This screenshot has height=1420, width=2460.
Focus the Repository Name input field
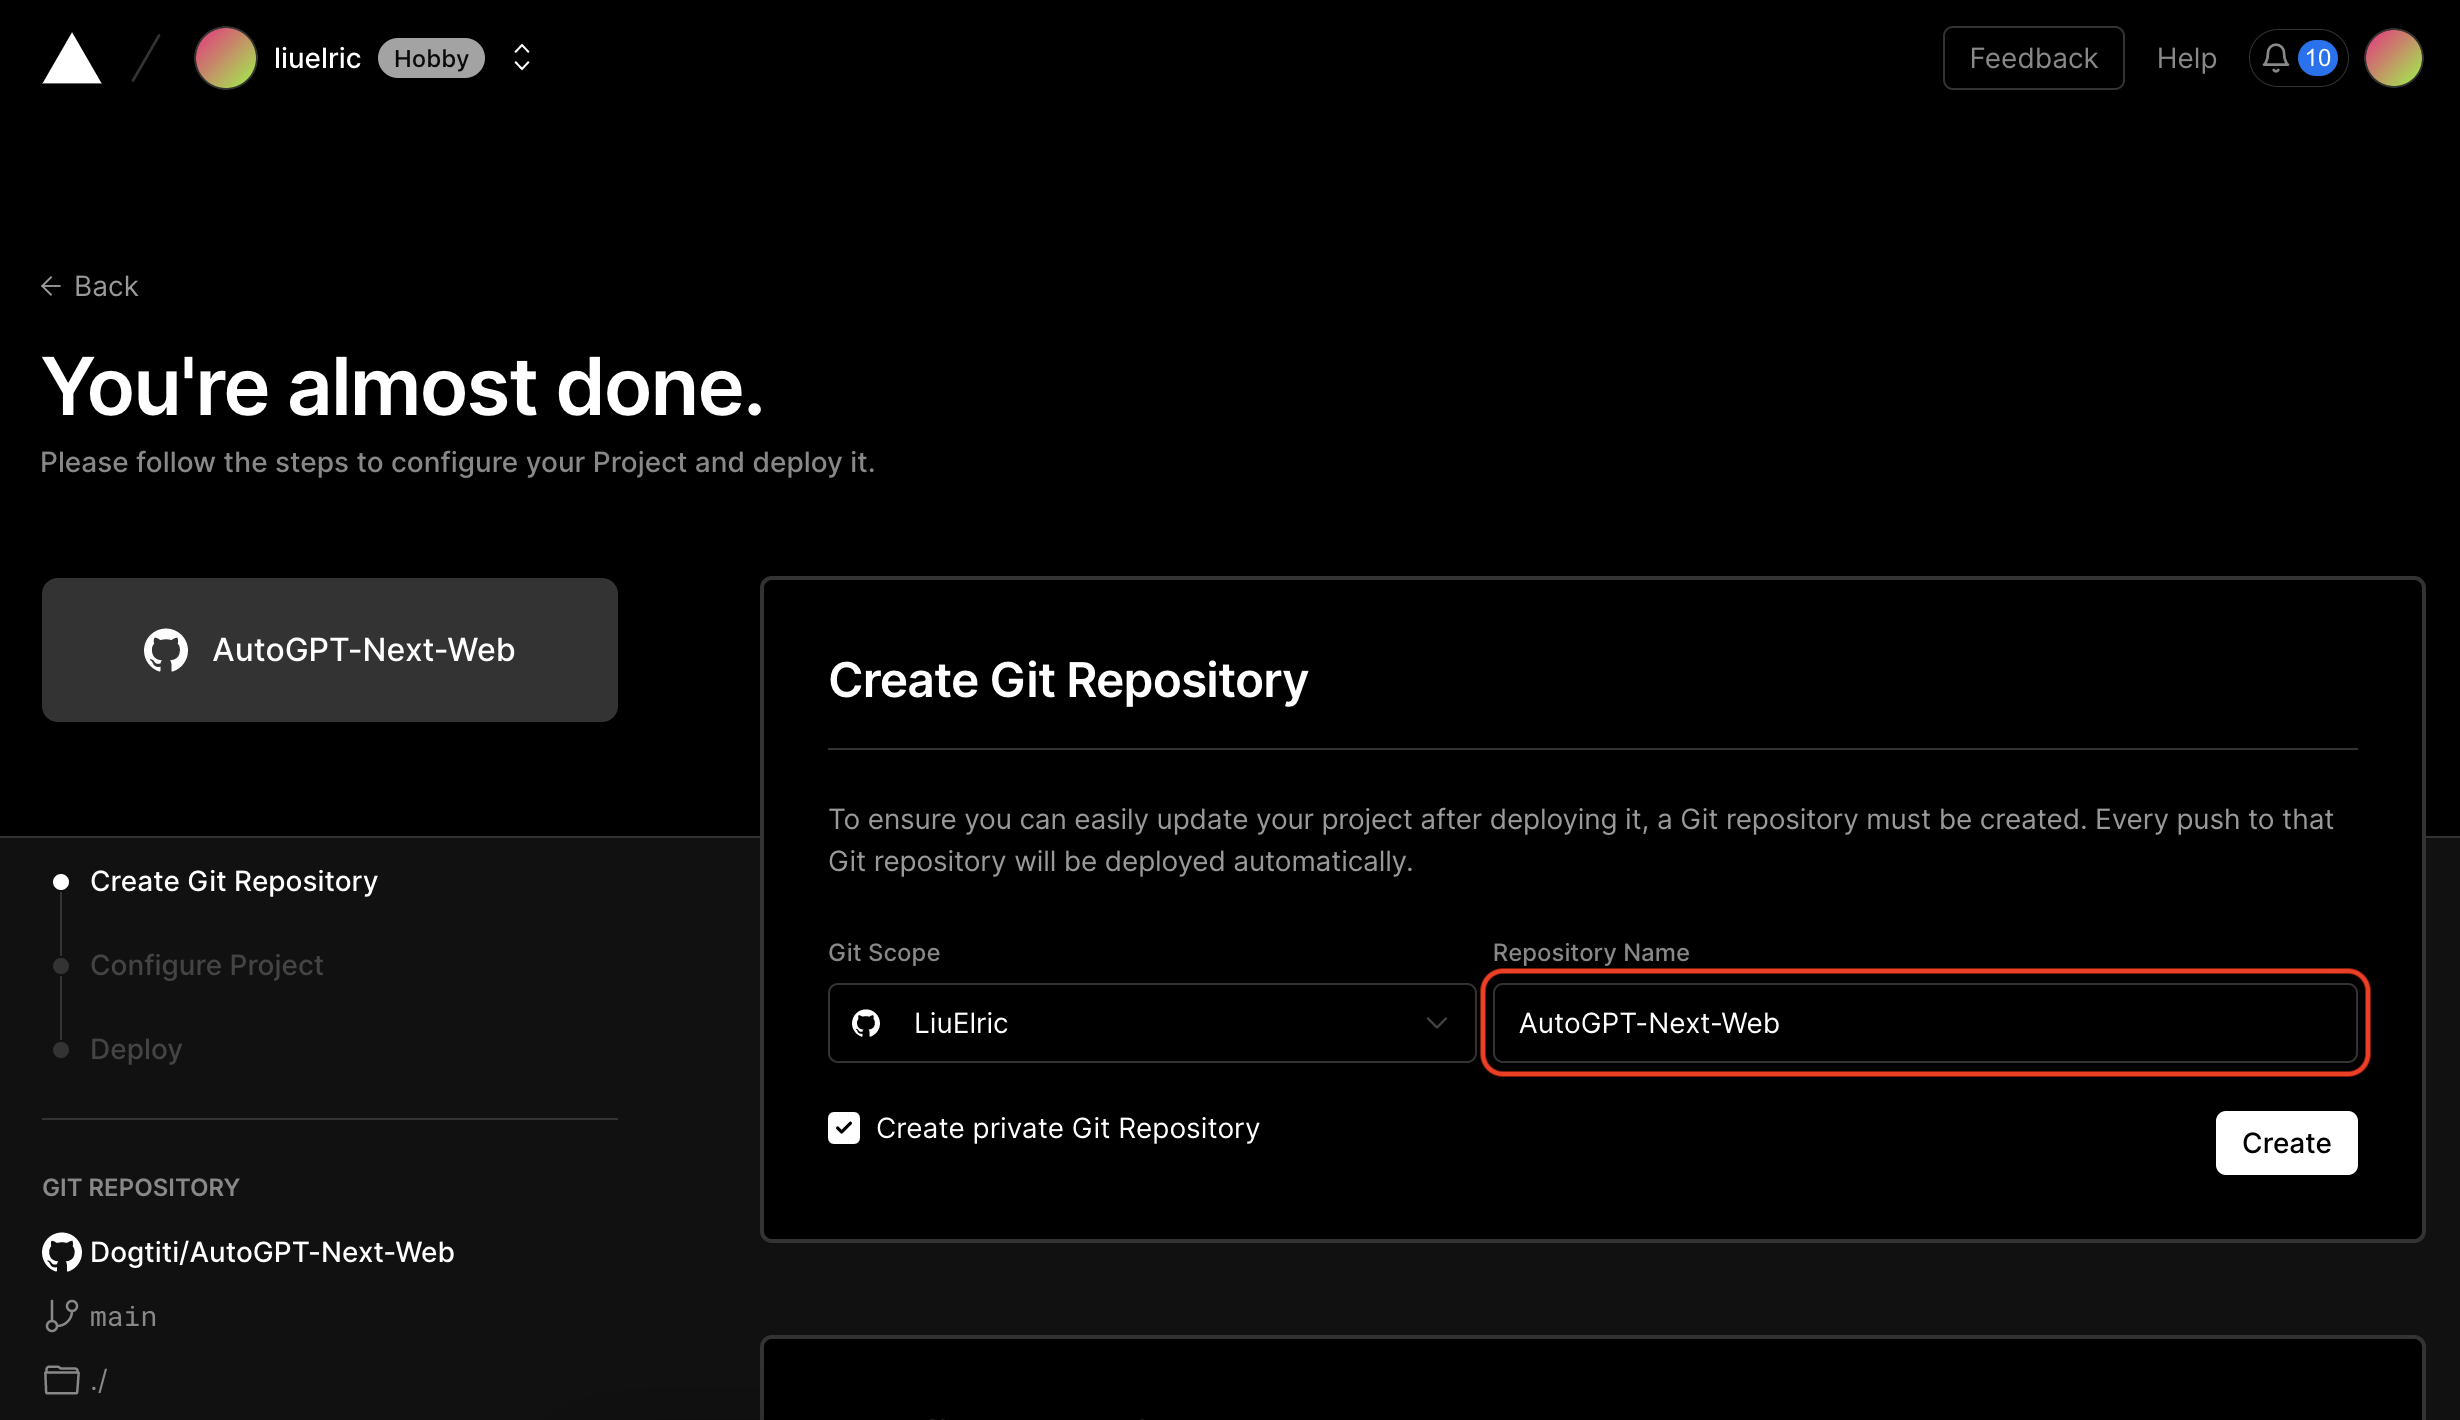(1924, 1023)
